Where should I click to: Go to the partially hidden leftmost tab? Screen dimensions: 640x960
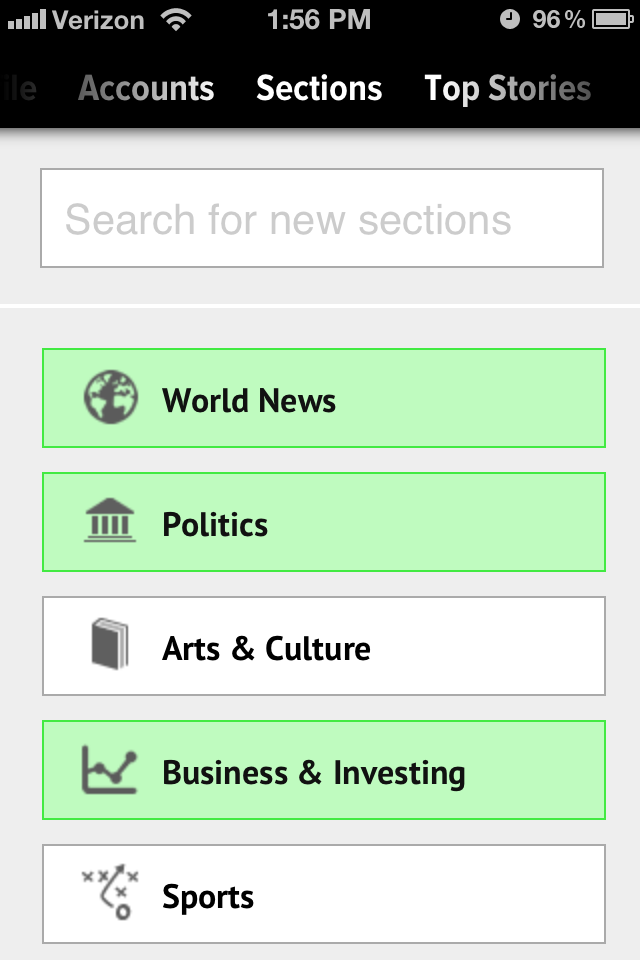[18, 88]
